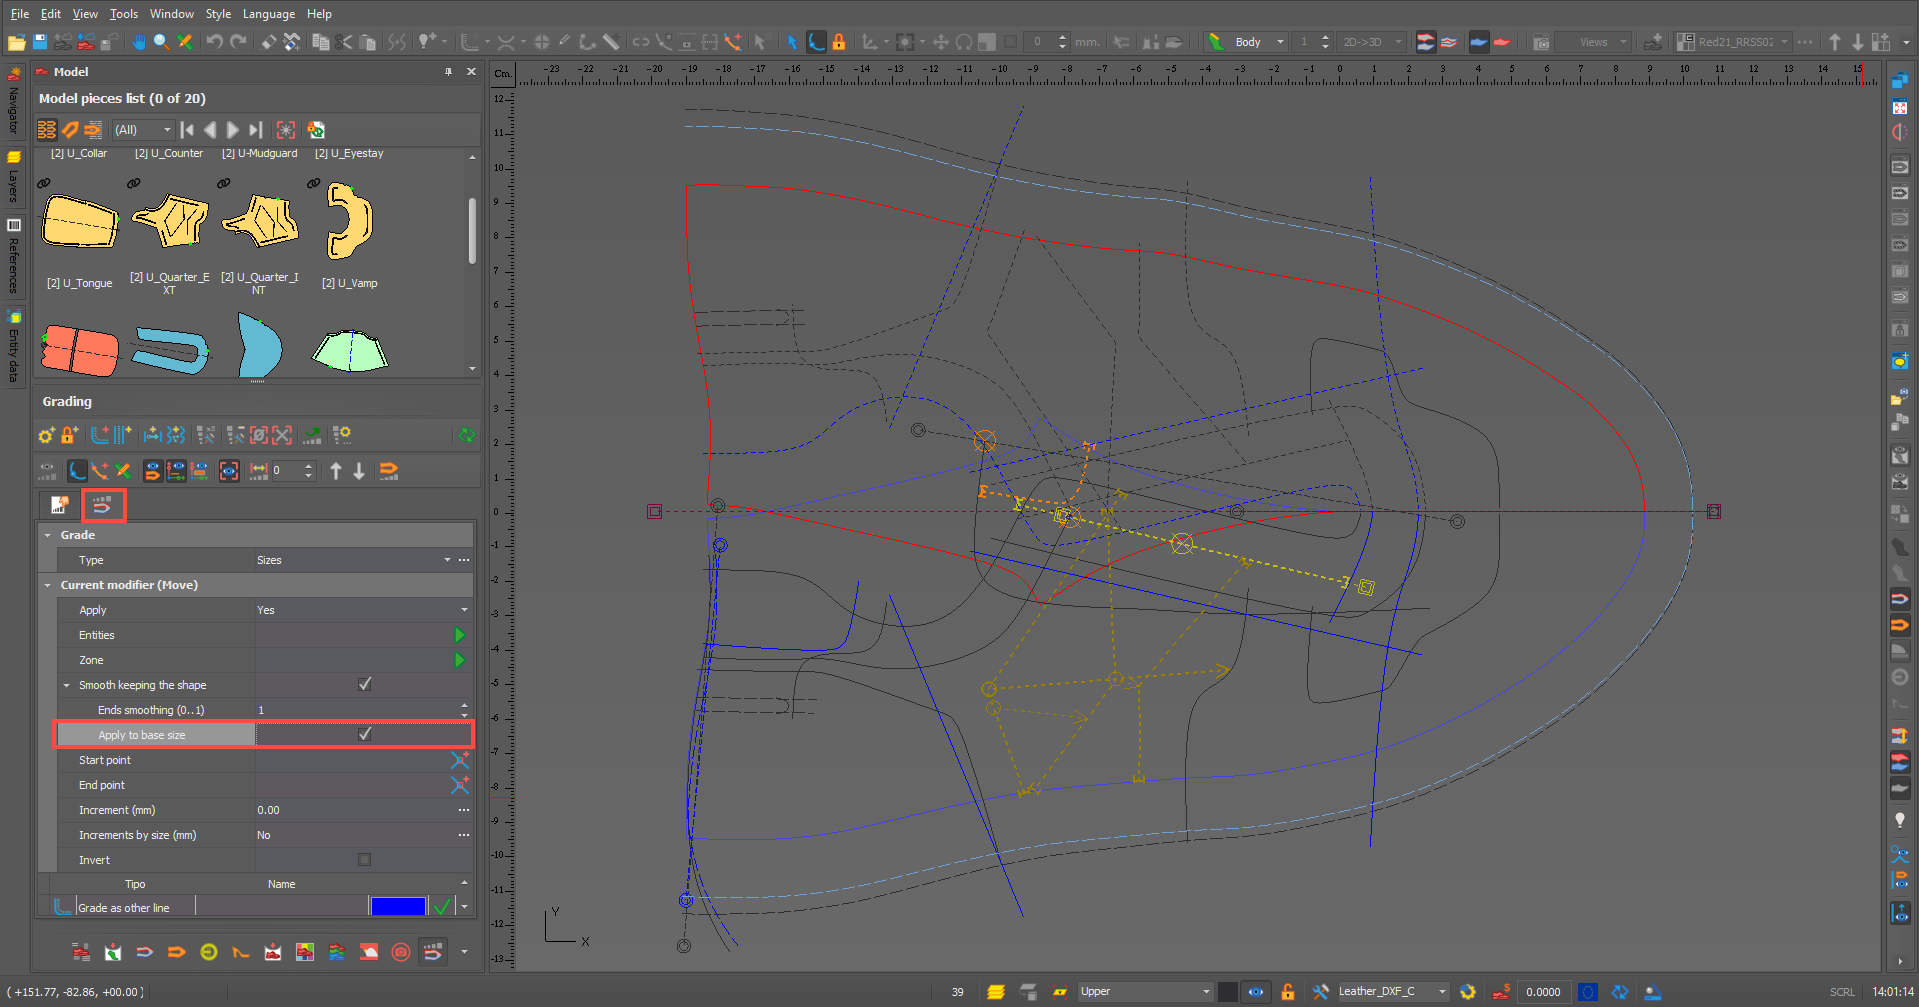Open the Language menu
This screenshot has width=1919, height=1007.
tap(268, 14)
